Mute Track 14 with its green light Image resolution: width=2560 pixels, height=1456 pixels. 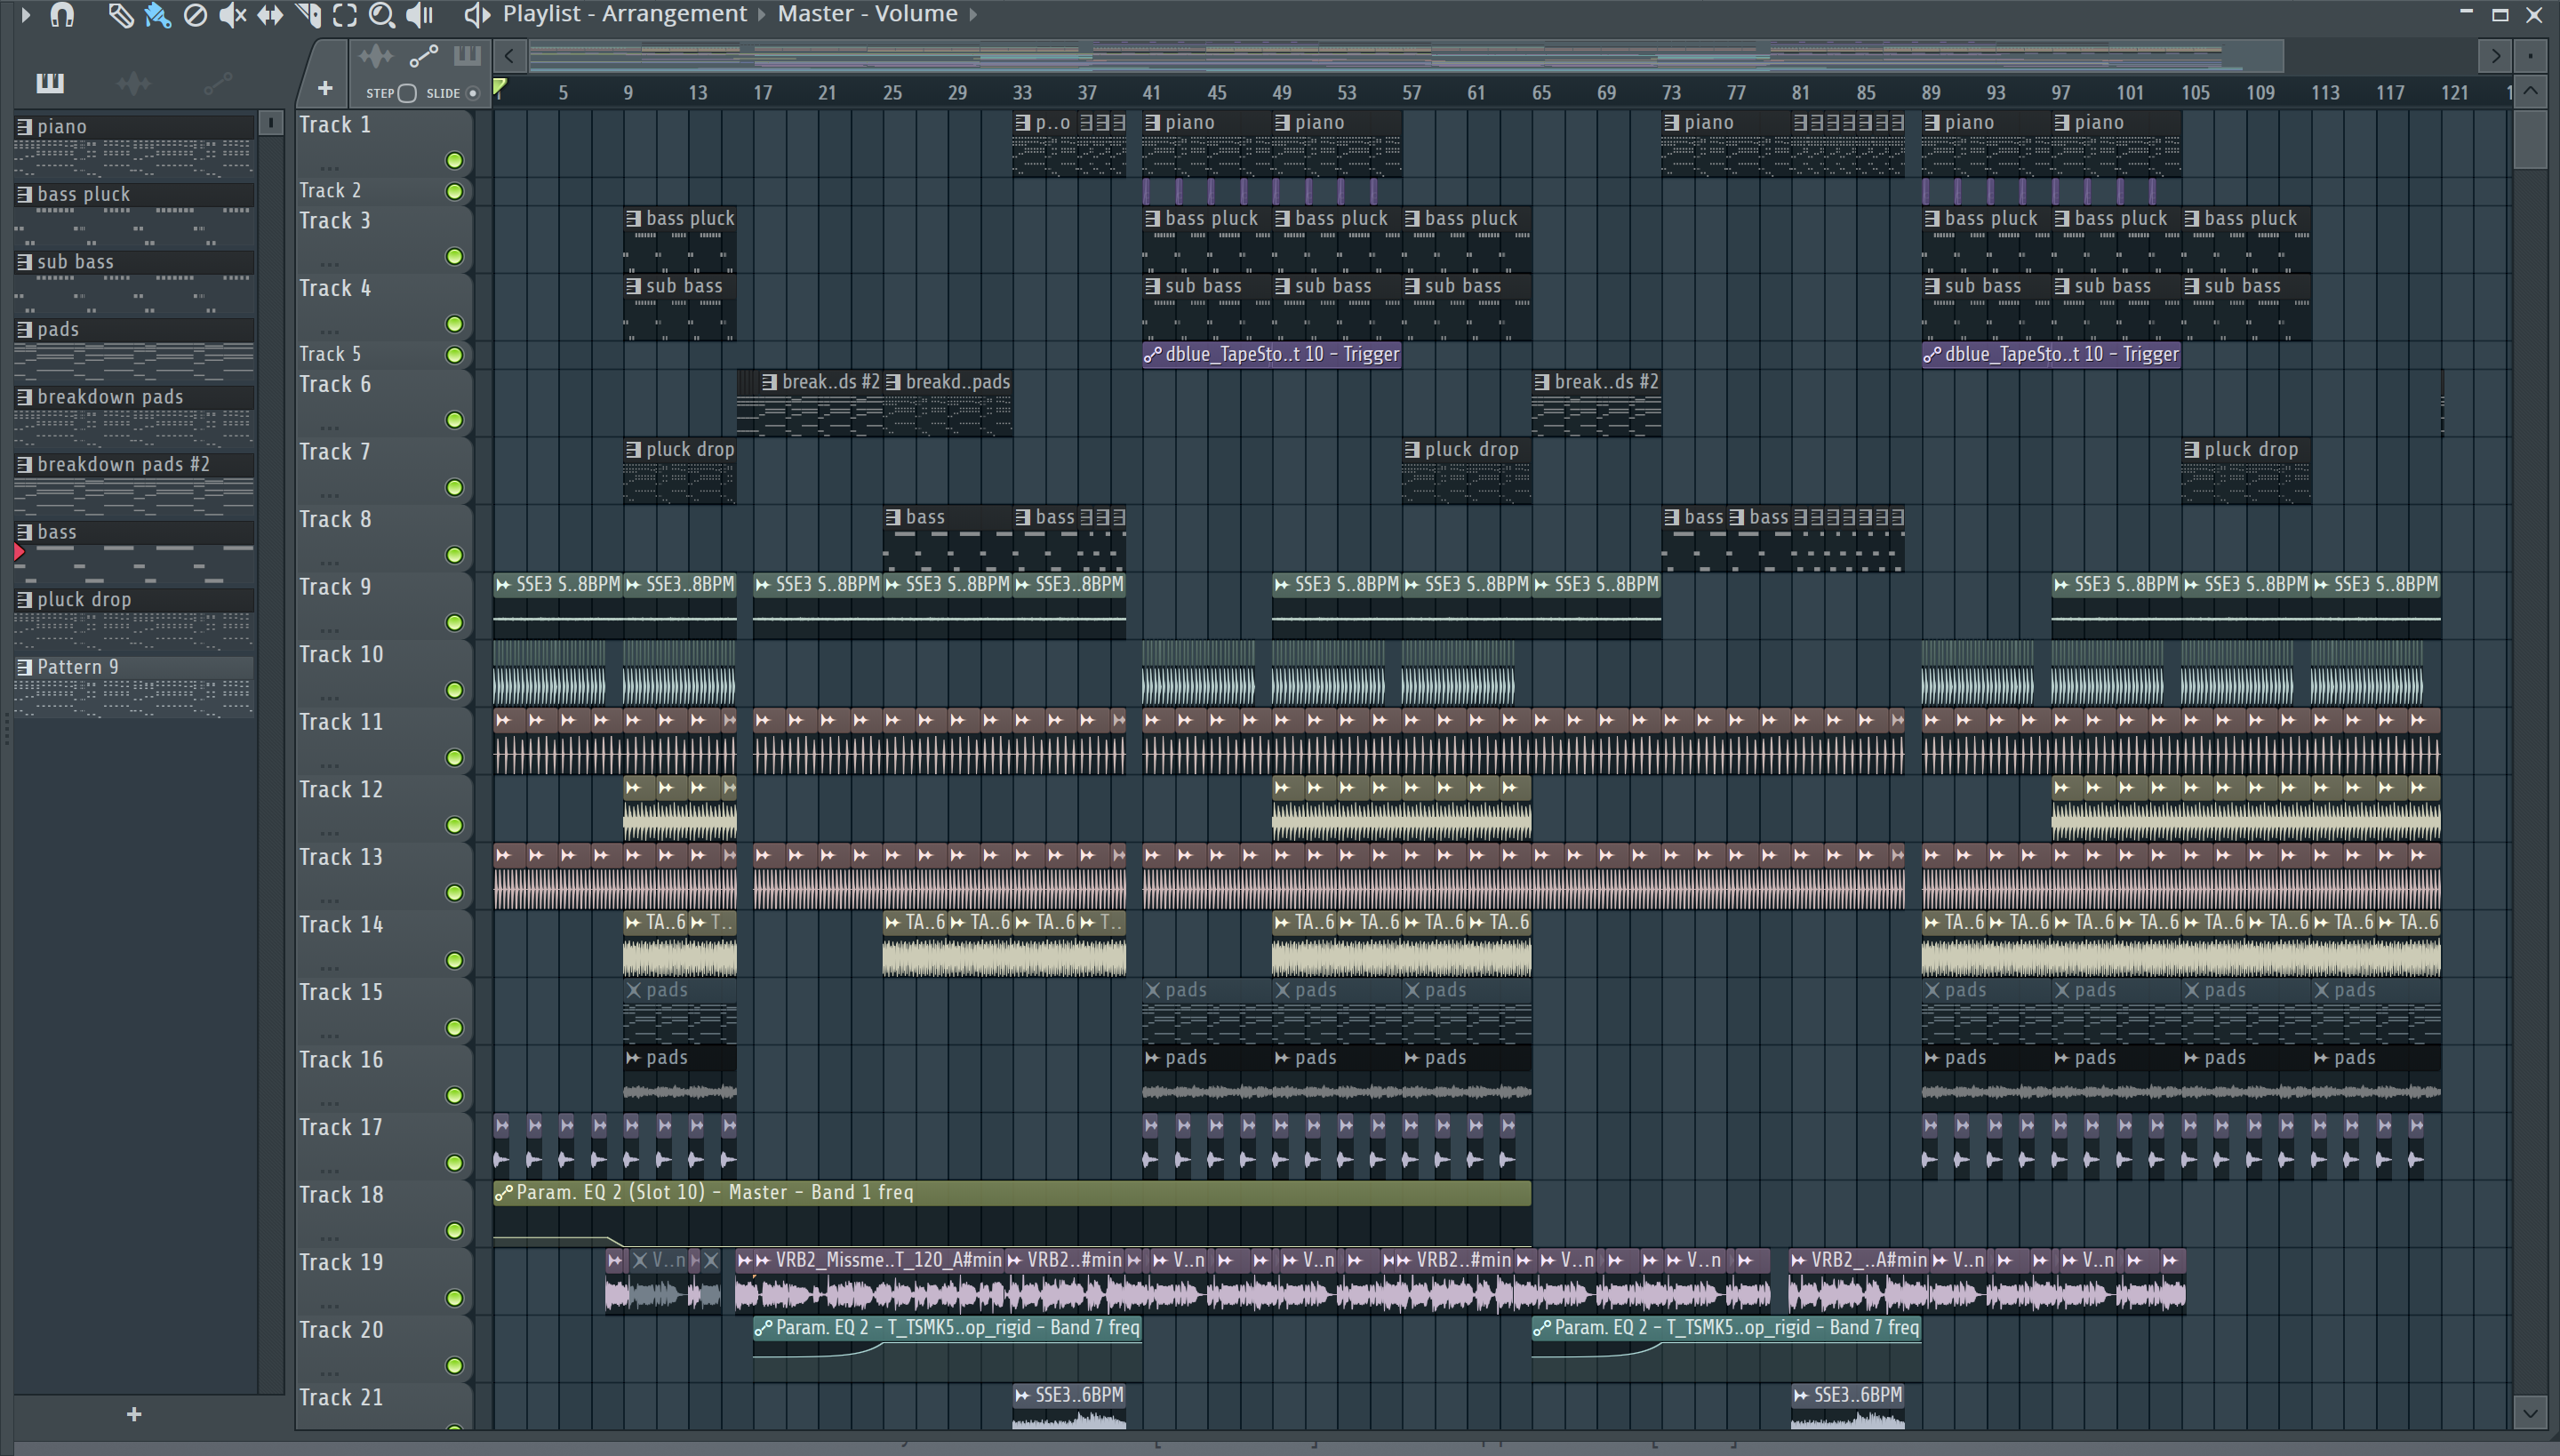[x=454, y=960]
